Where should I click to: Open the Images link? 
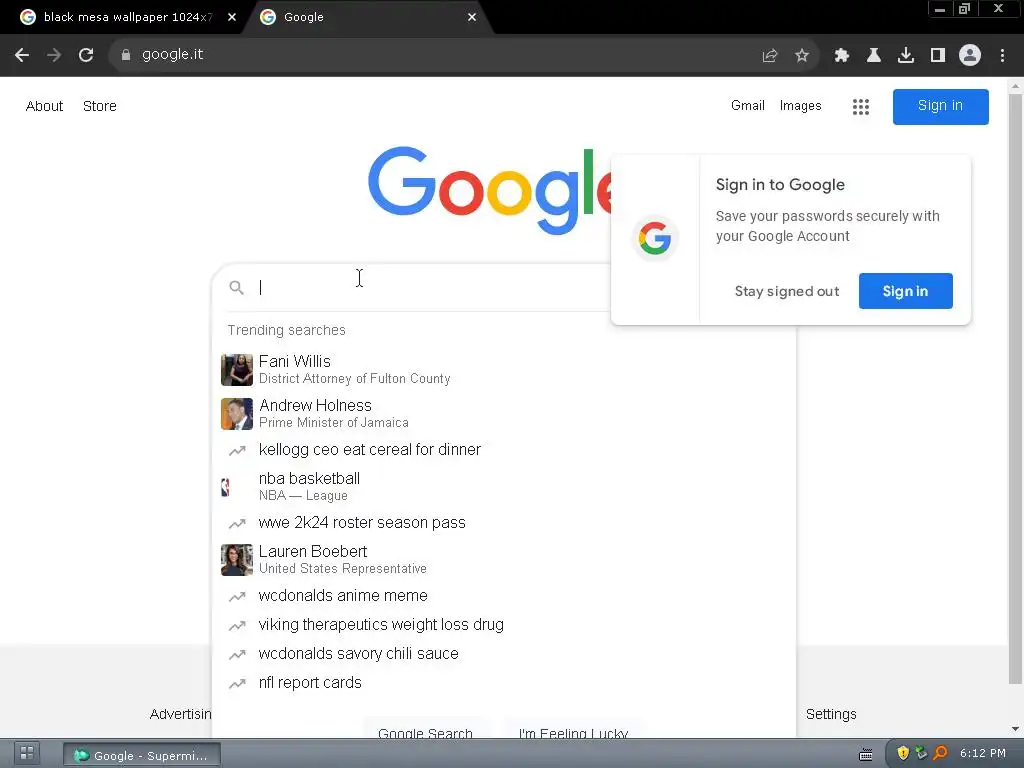point(800,106)
